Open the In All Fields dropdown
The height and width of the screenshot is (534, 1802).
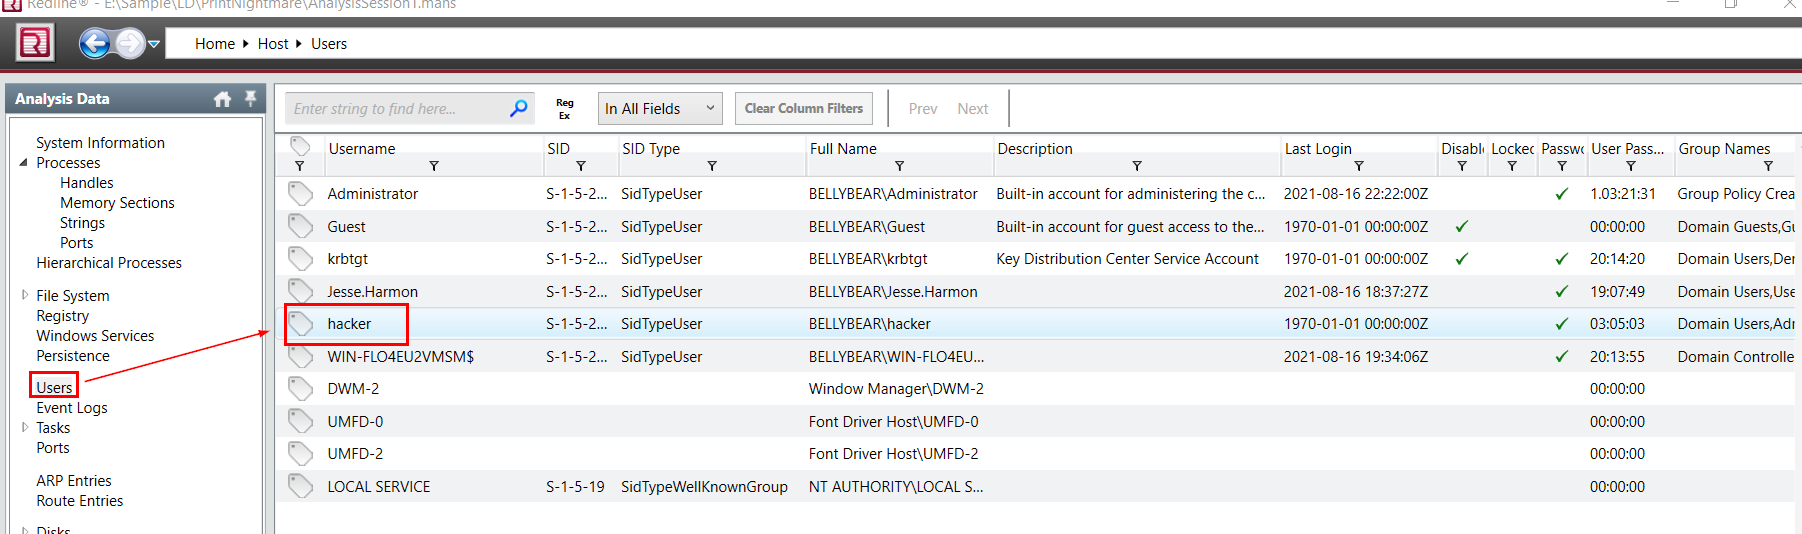coord(660,108)
